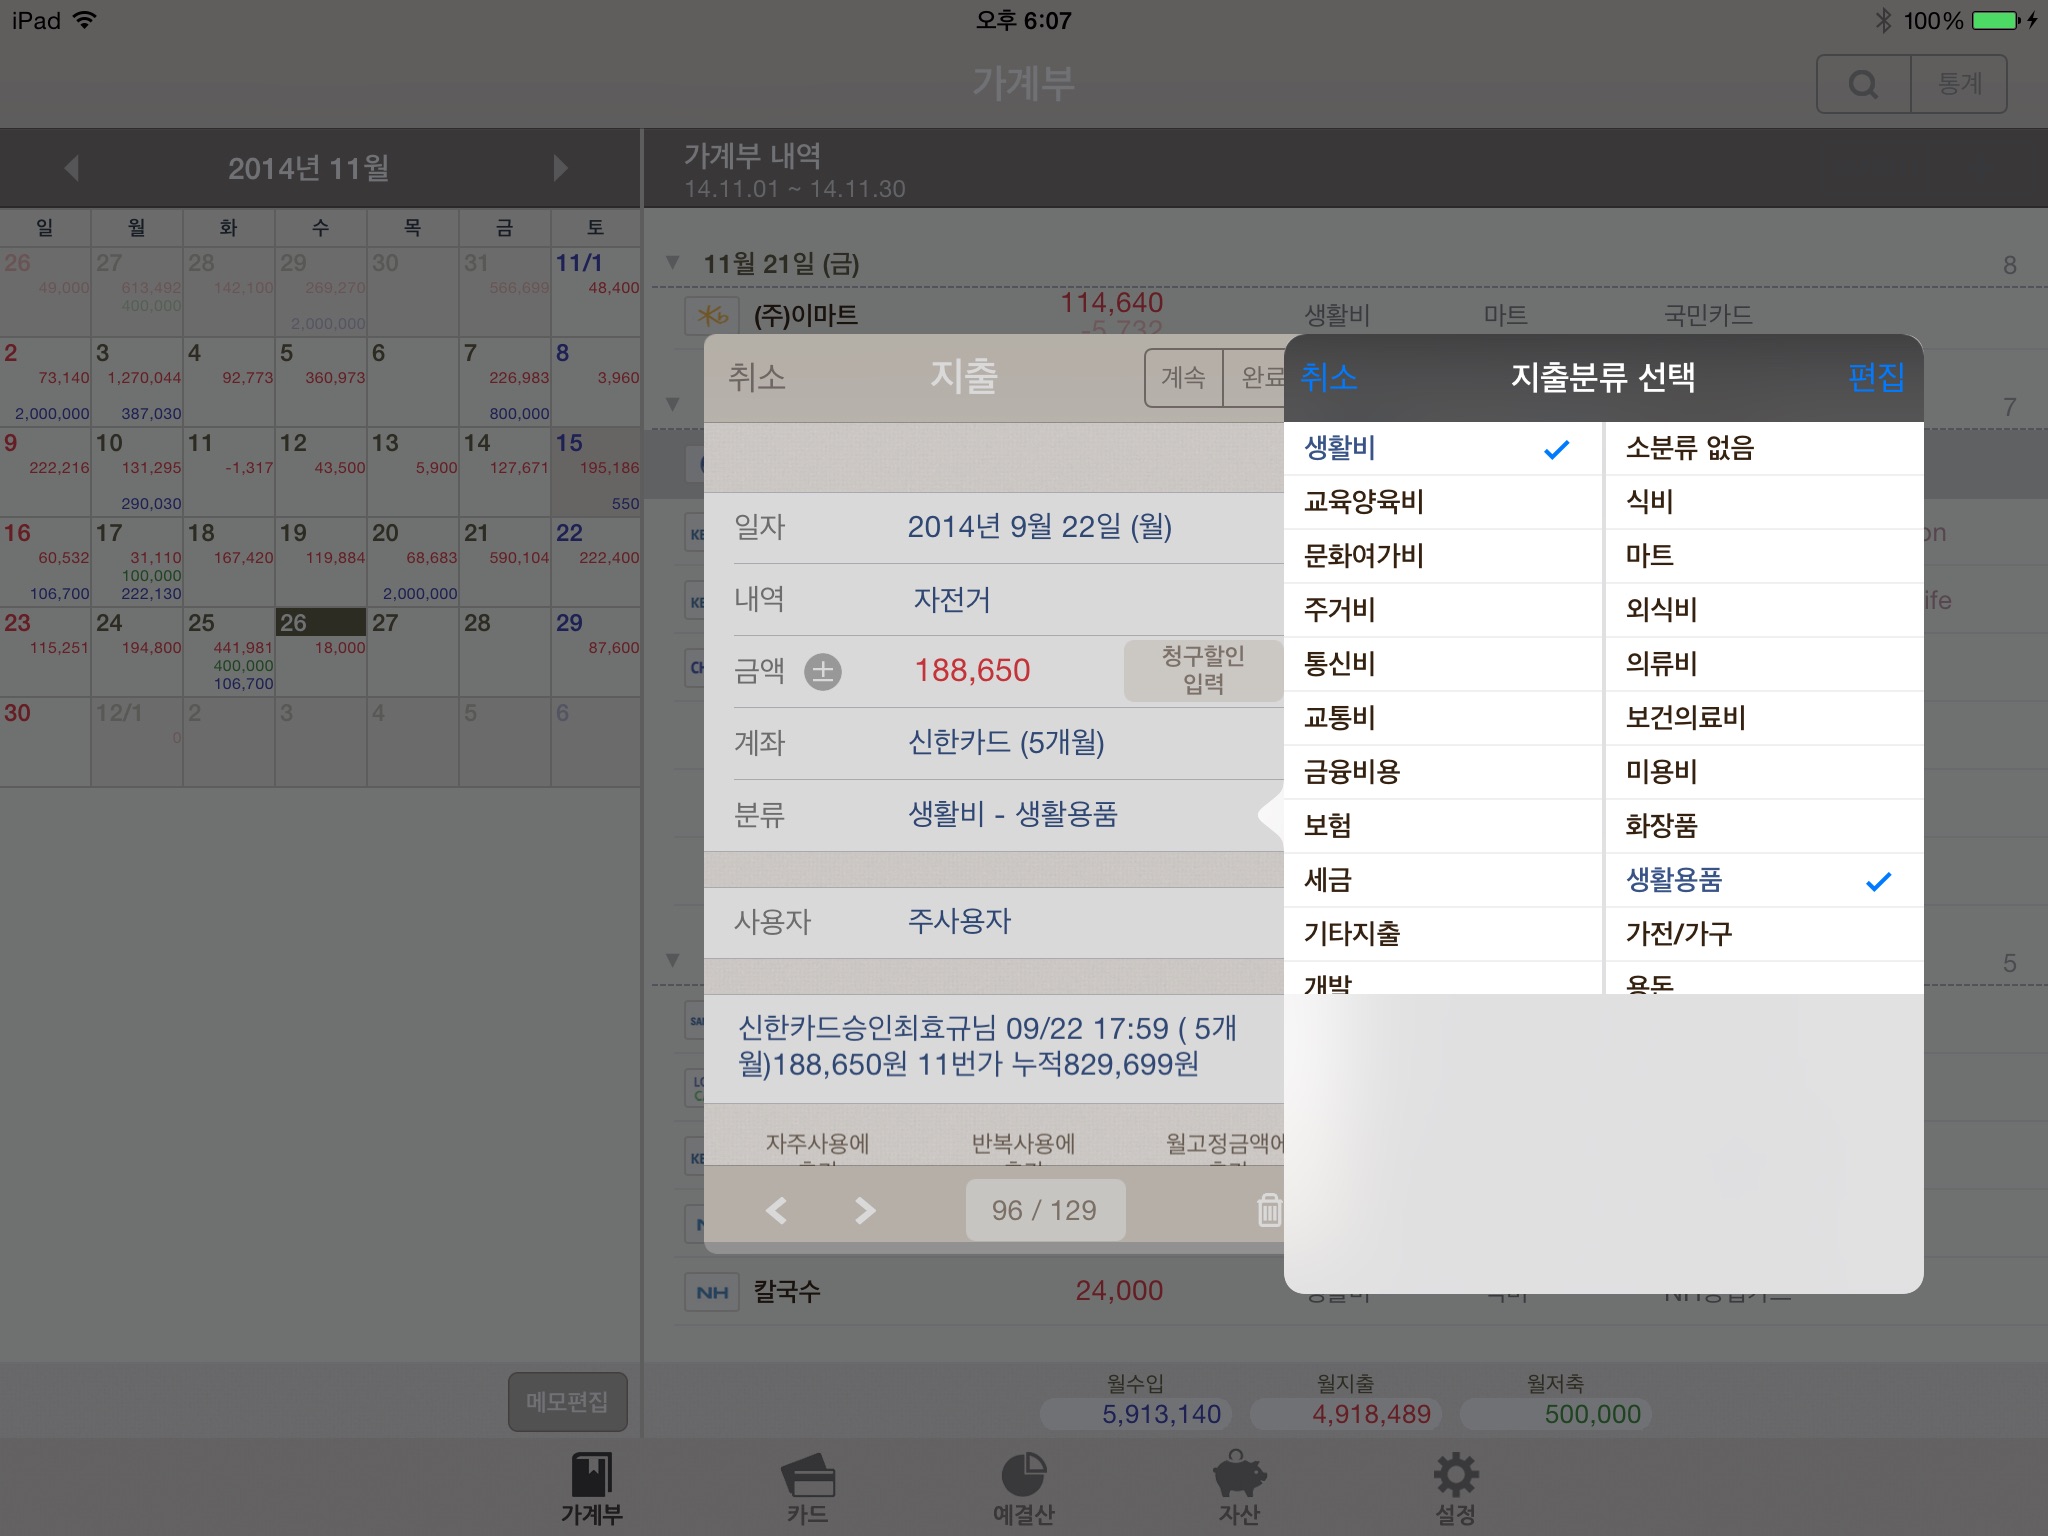Image resolution: width=2048 pixels, height=1536 pixels.
Task: Tap the 이마트 card logo icon
Action: (712, 316)
